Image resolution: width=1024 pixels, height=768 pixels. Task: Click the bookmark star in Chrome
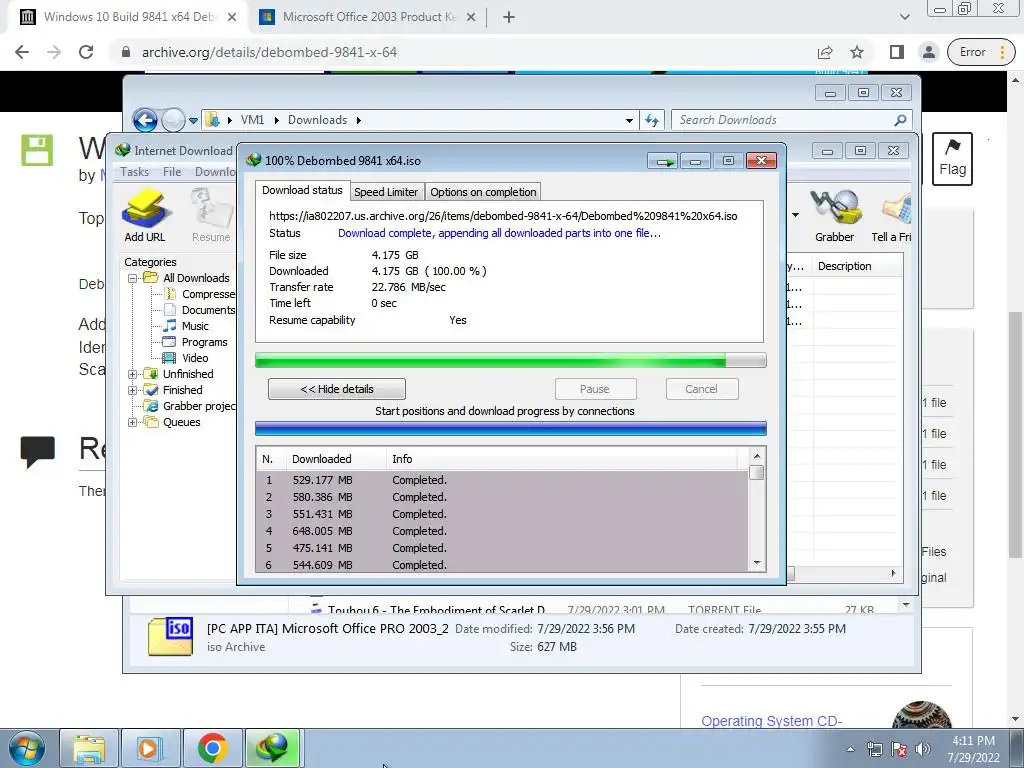coord(857,52)
